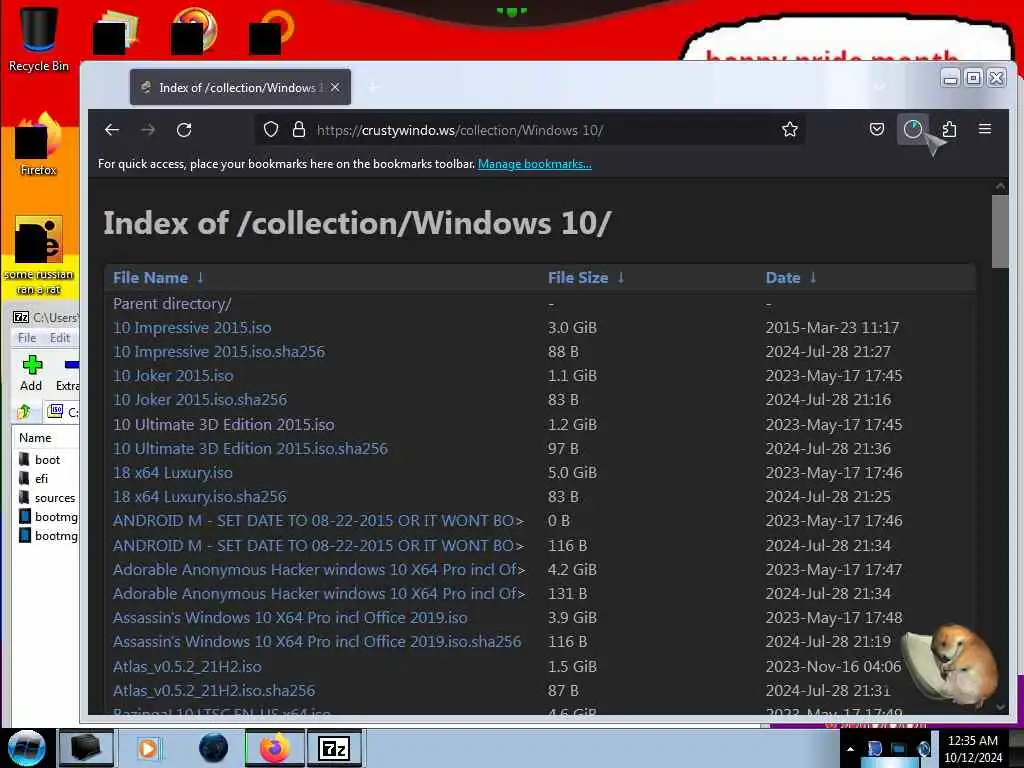
Task: Reload the current page
Action: click(184, 130)
